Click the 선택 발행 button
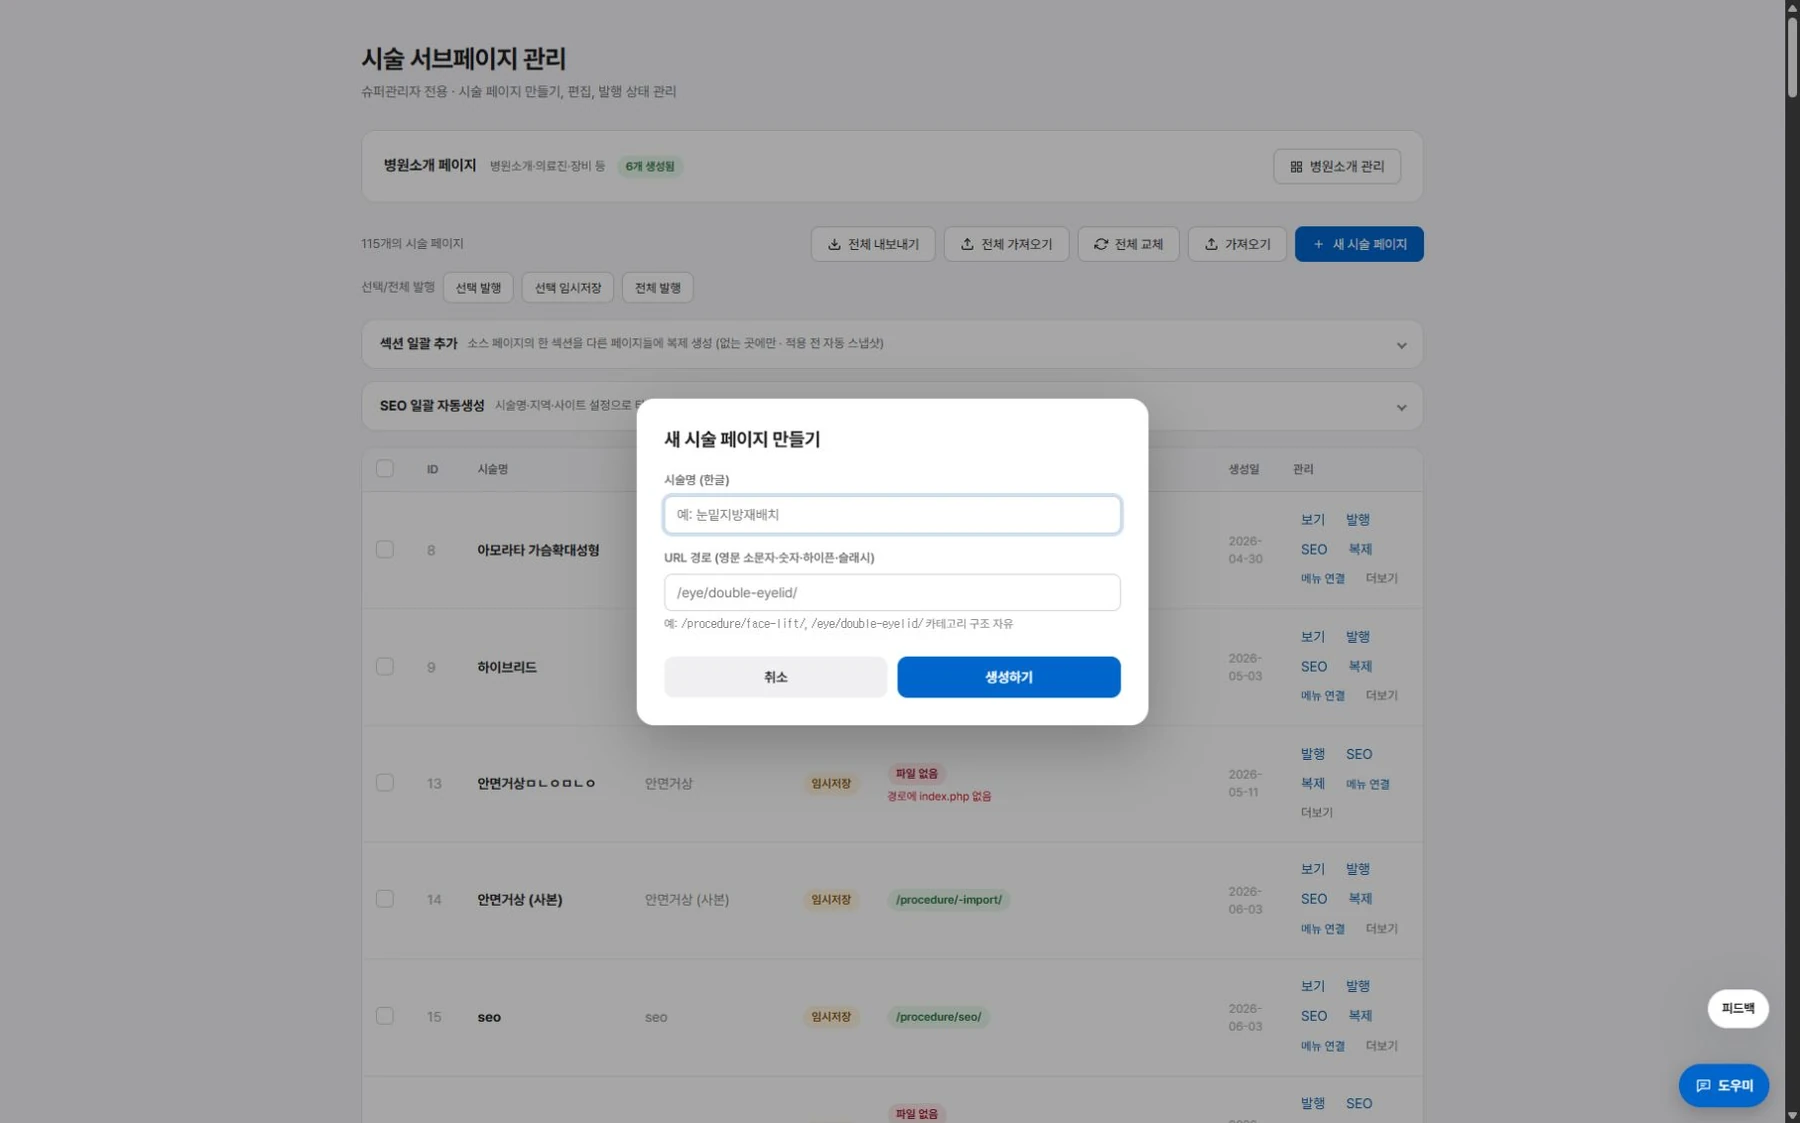Screen dimensions: 1800x1123 [x=478, y=288]
